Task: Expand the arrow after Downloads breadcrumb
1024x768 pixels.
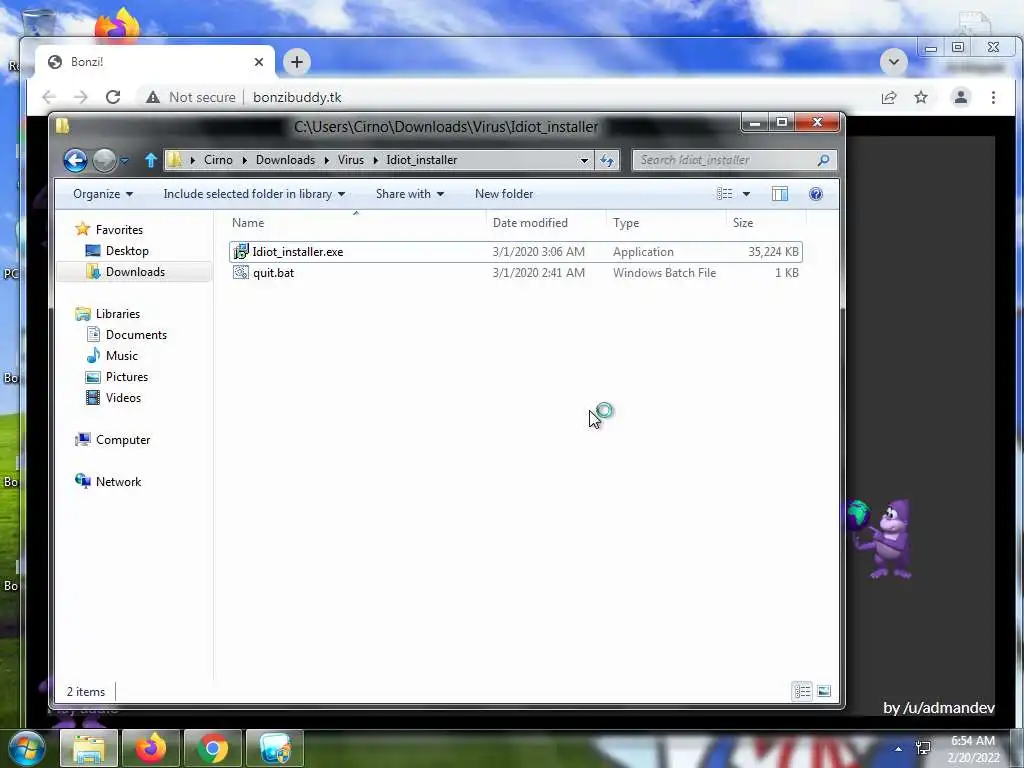Action: (327, 160)
